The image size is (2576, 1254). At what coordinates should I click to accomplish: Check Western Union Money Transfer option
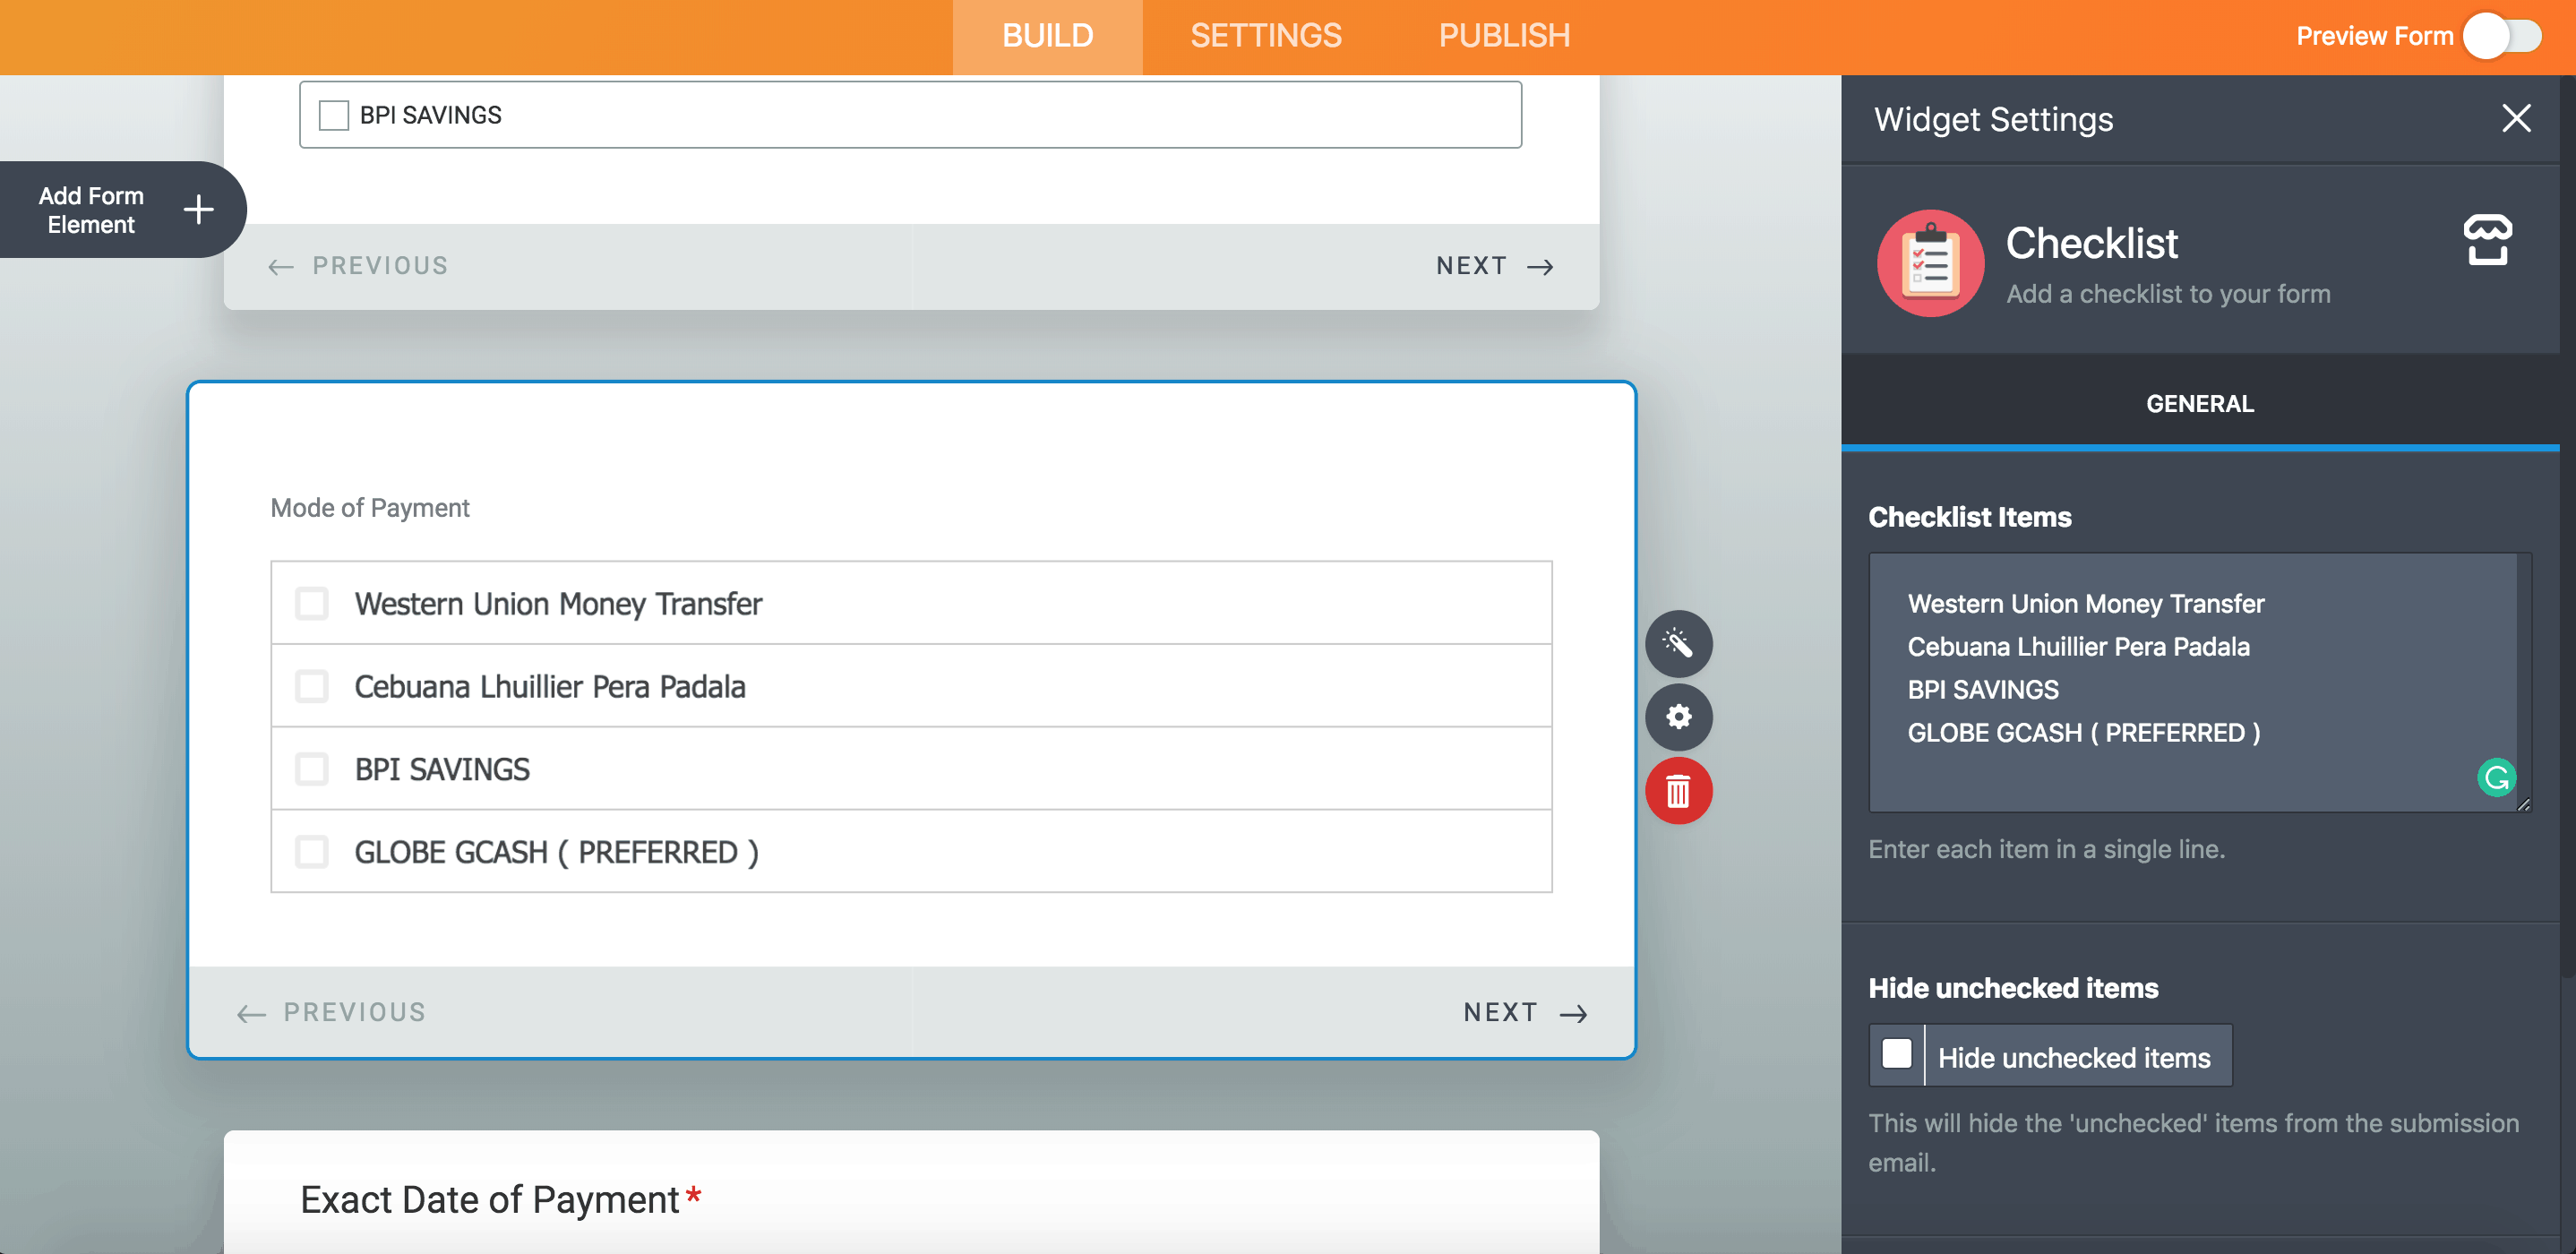tap(312, 603)
